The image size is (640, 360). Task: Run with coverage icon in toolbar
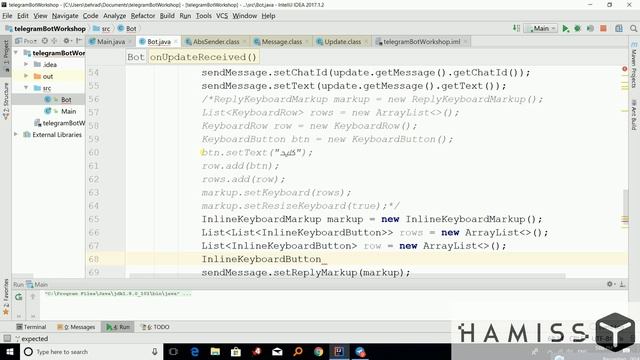tap(590, 29)
